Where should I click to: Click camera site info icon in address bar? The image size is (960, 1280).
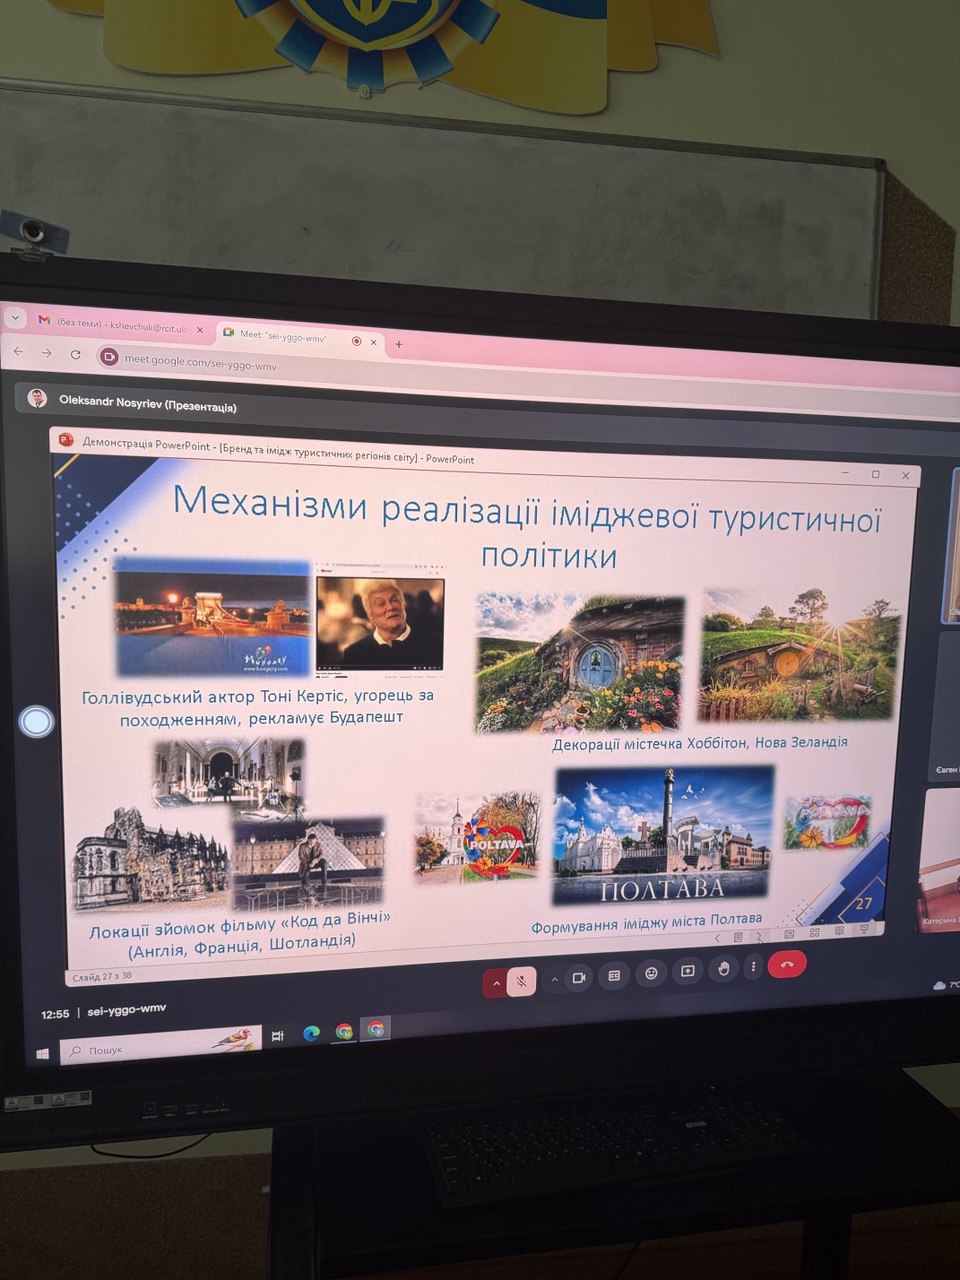(110, 357)
